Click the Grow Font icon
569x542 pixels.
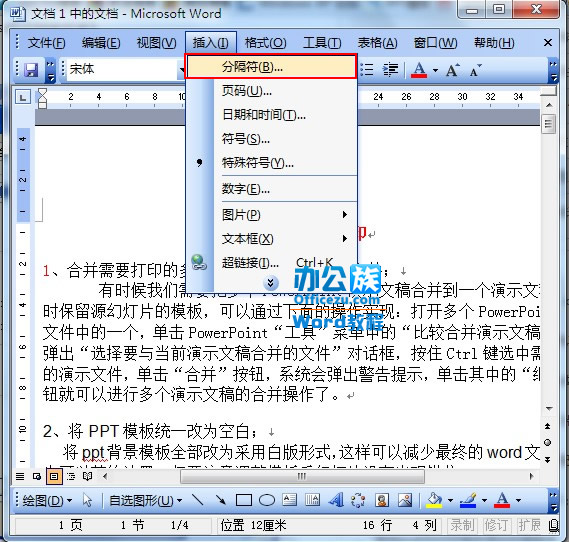point(453,70)
